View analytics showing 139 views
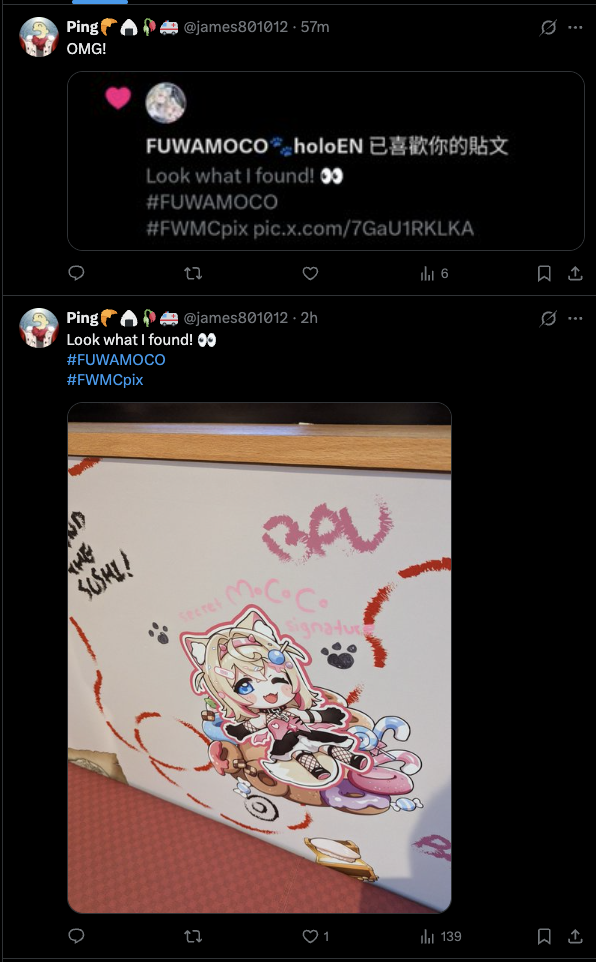The height and width of the screenshot is (962, 596). tap(441, 936)
